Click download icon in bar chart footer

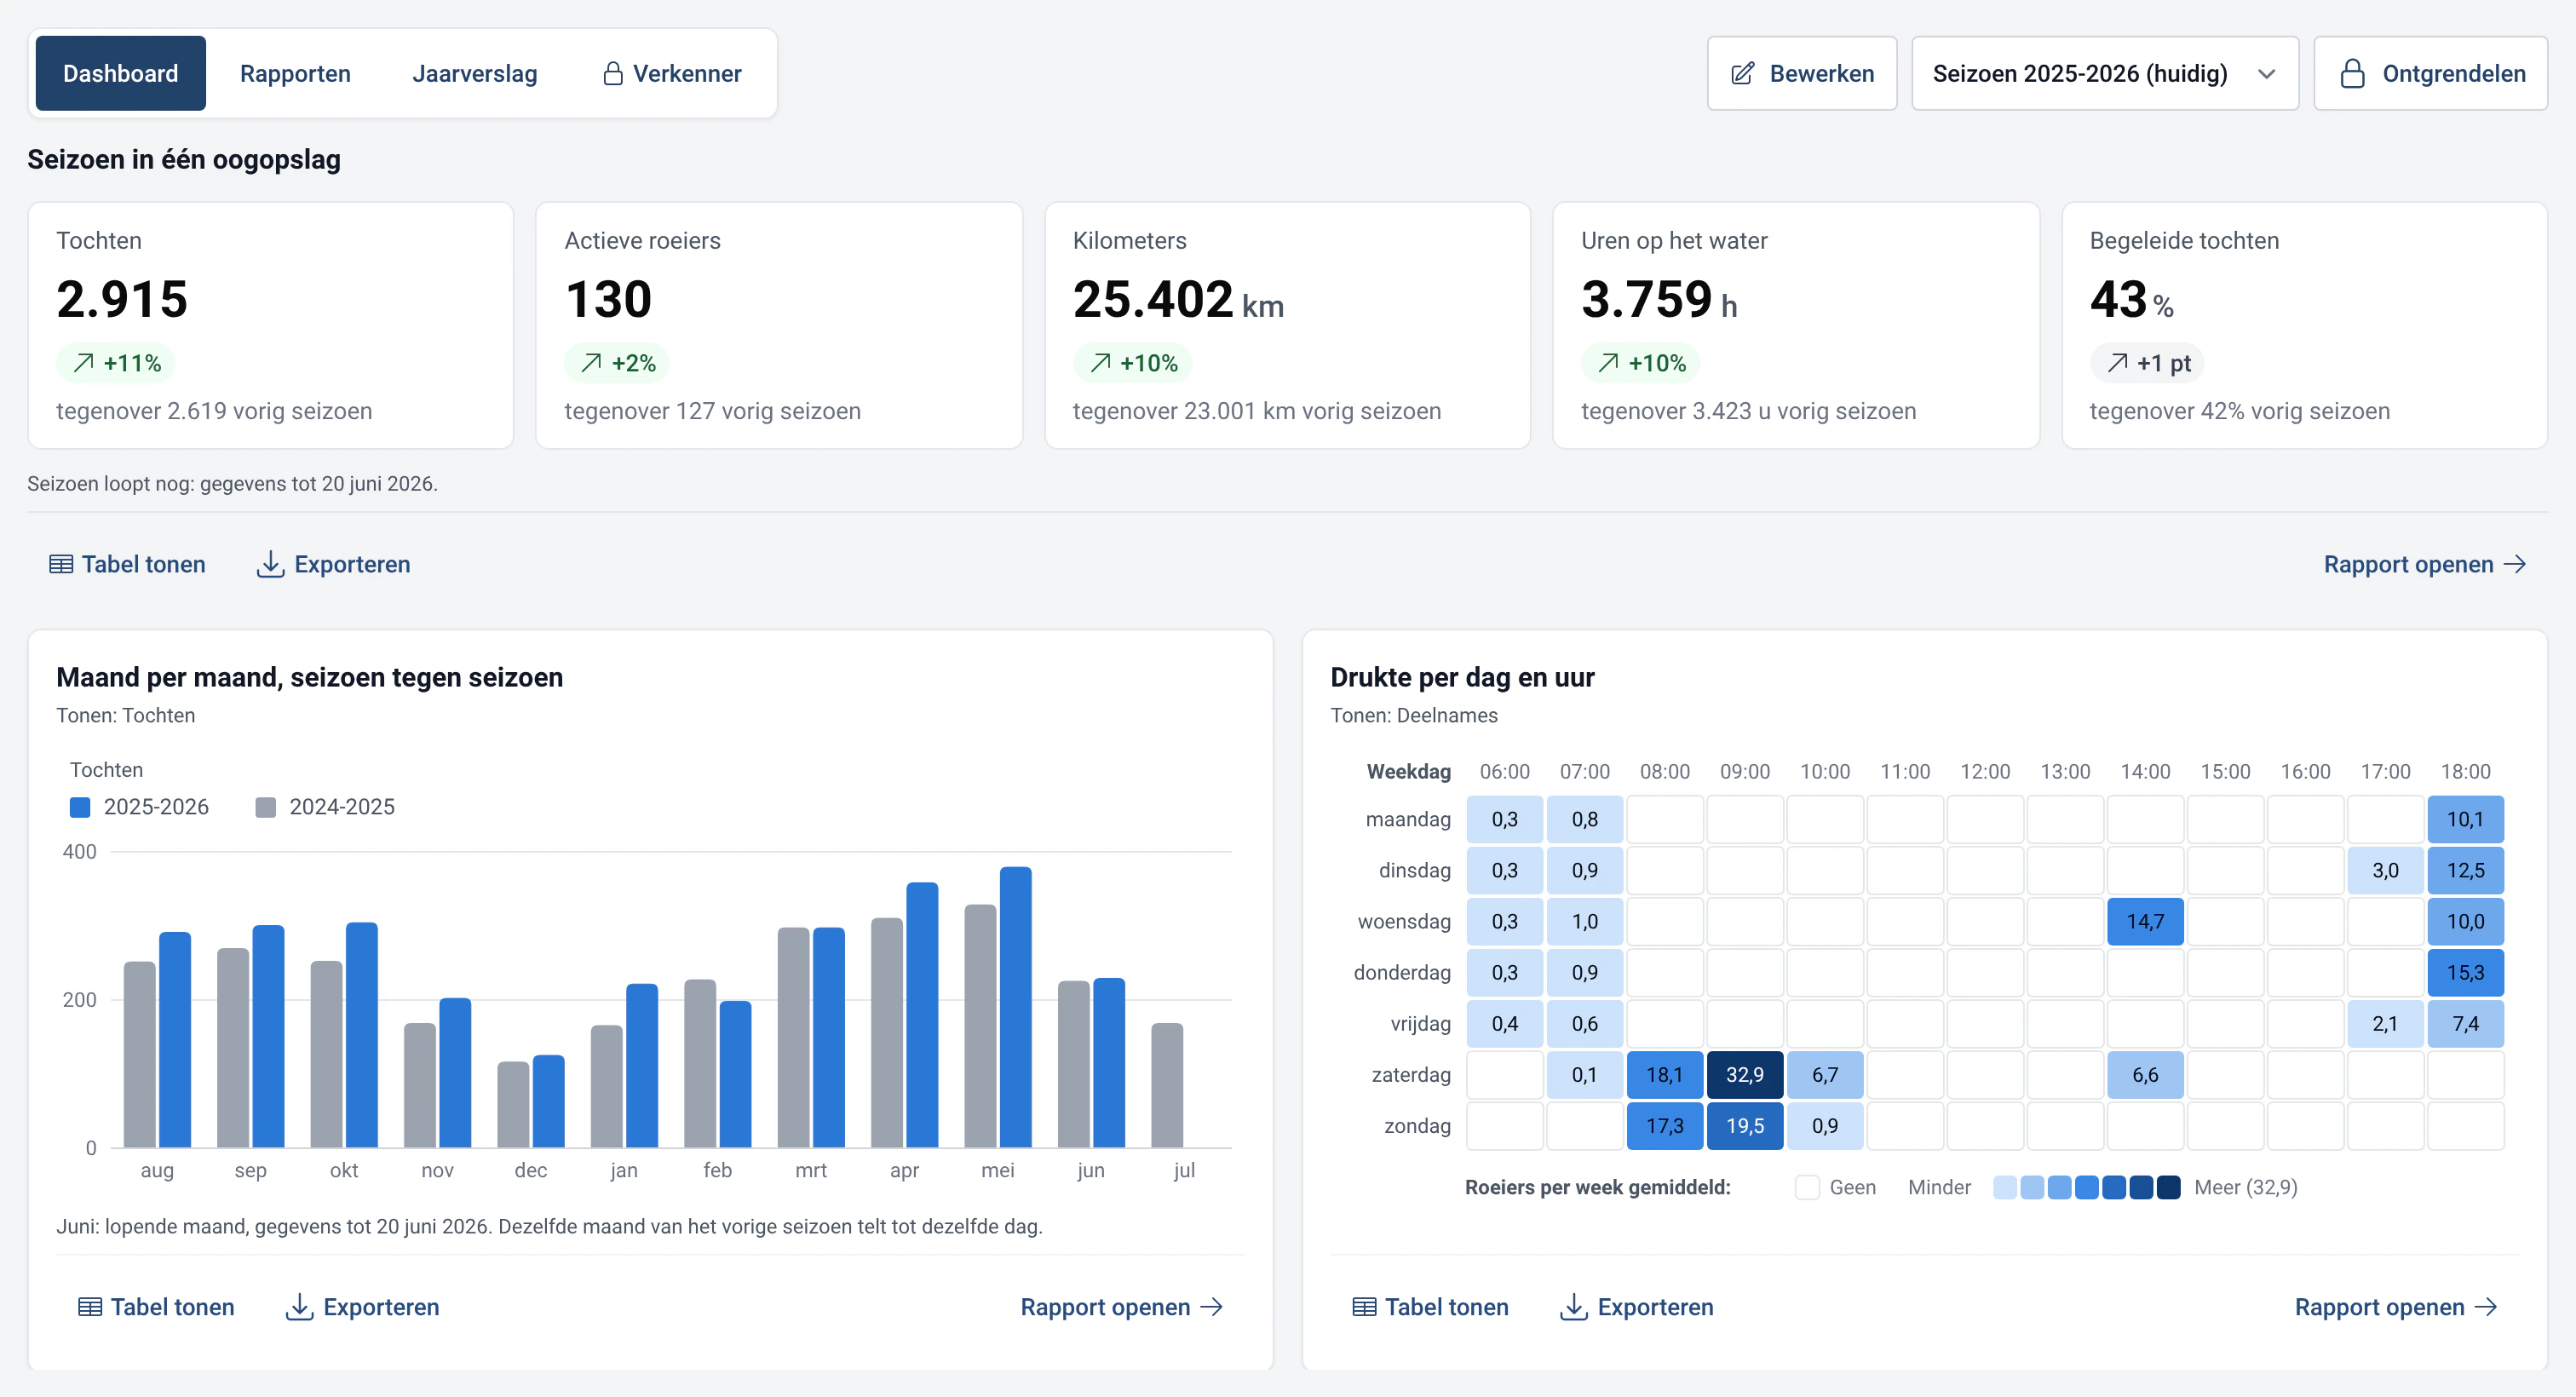point(299,1307)
